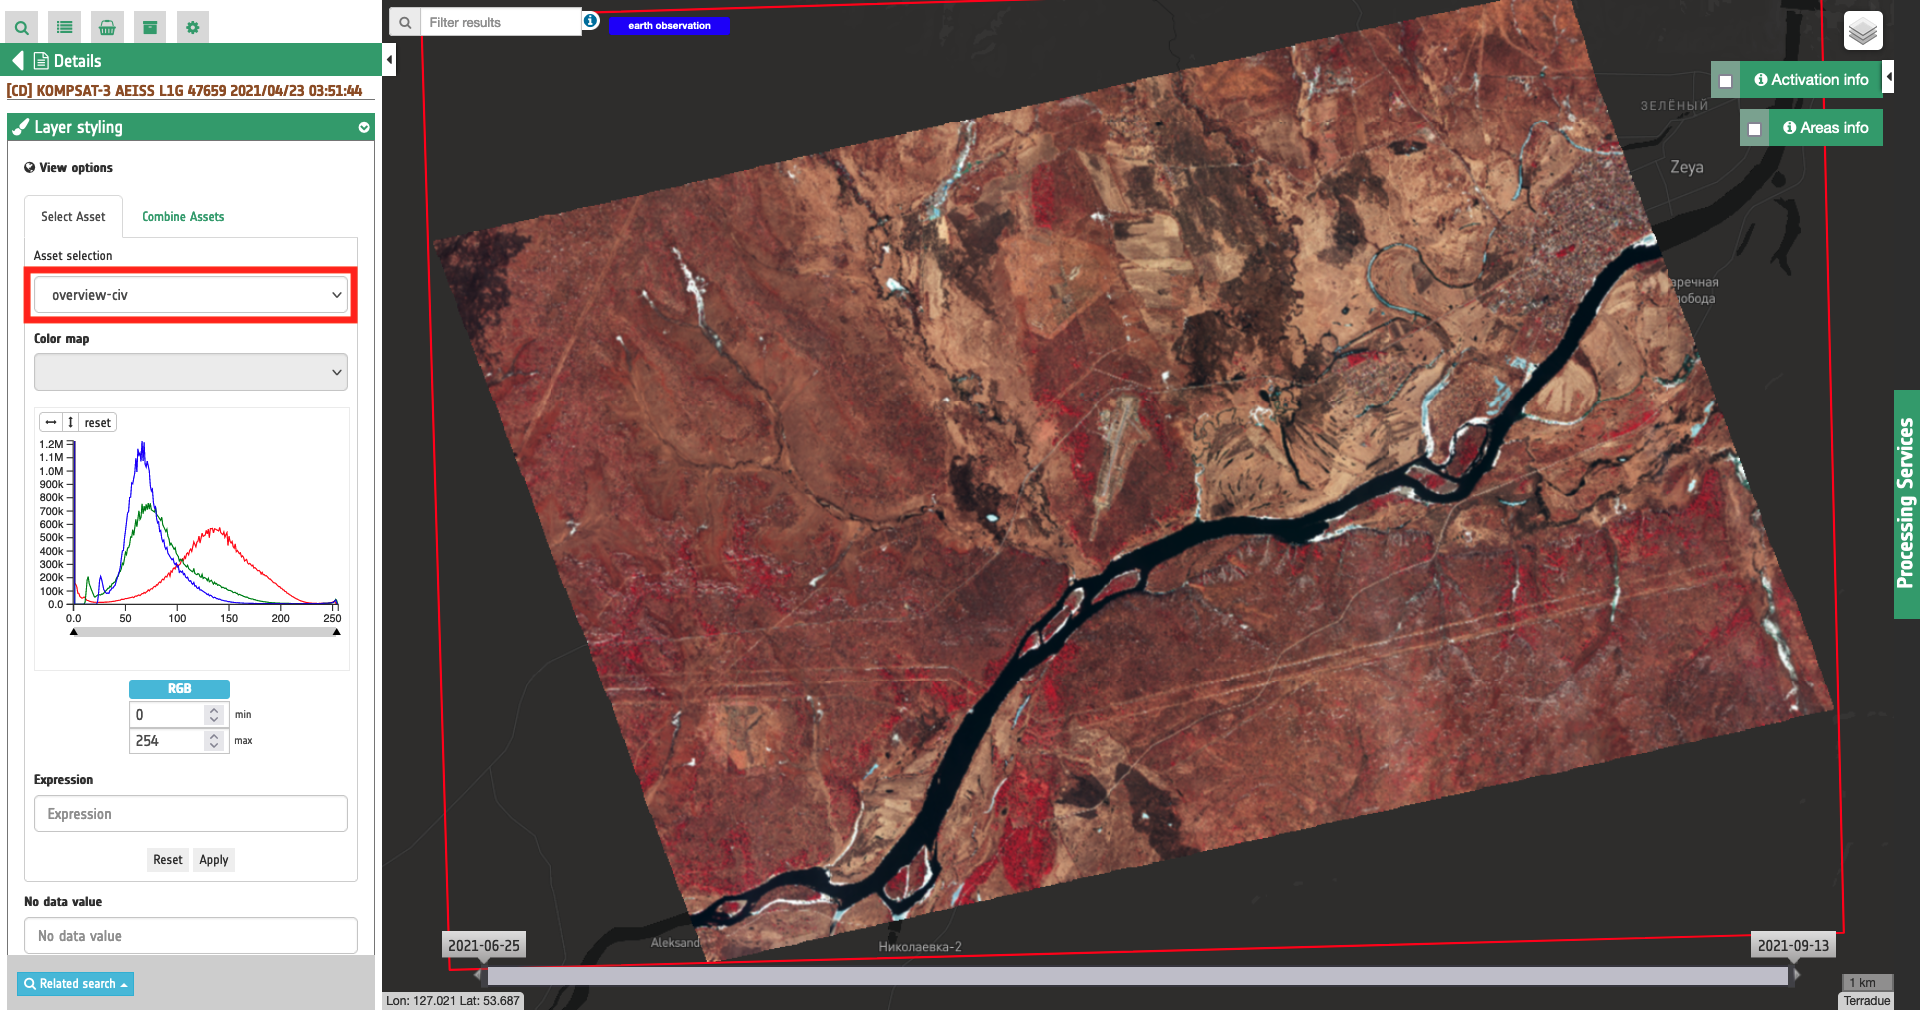The height and width of the screenshot is (1010, 1920).
Task: Open the Processing Services side tab
Action: pos(1906,503)
